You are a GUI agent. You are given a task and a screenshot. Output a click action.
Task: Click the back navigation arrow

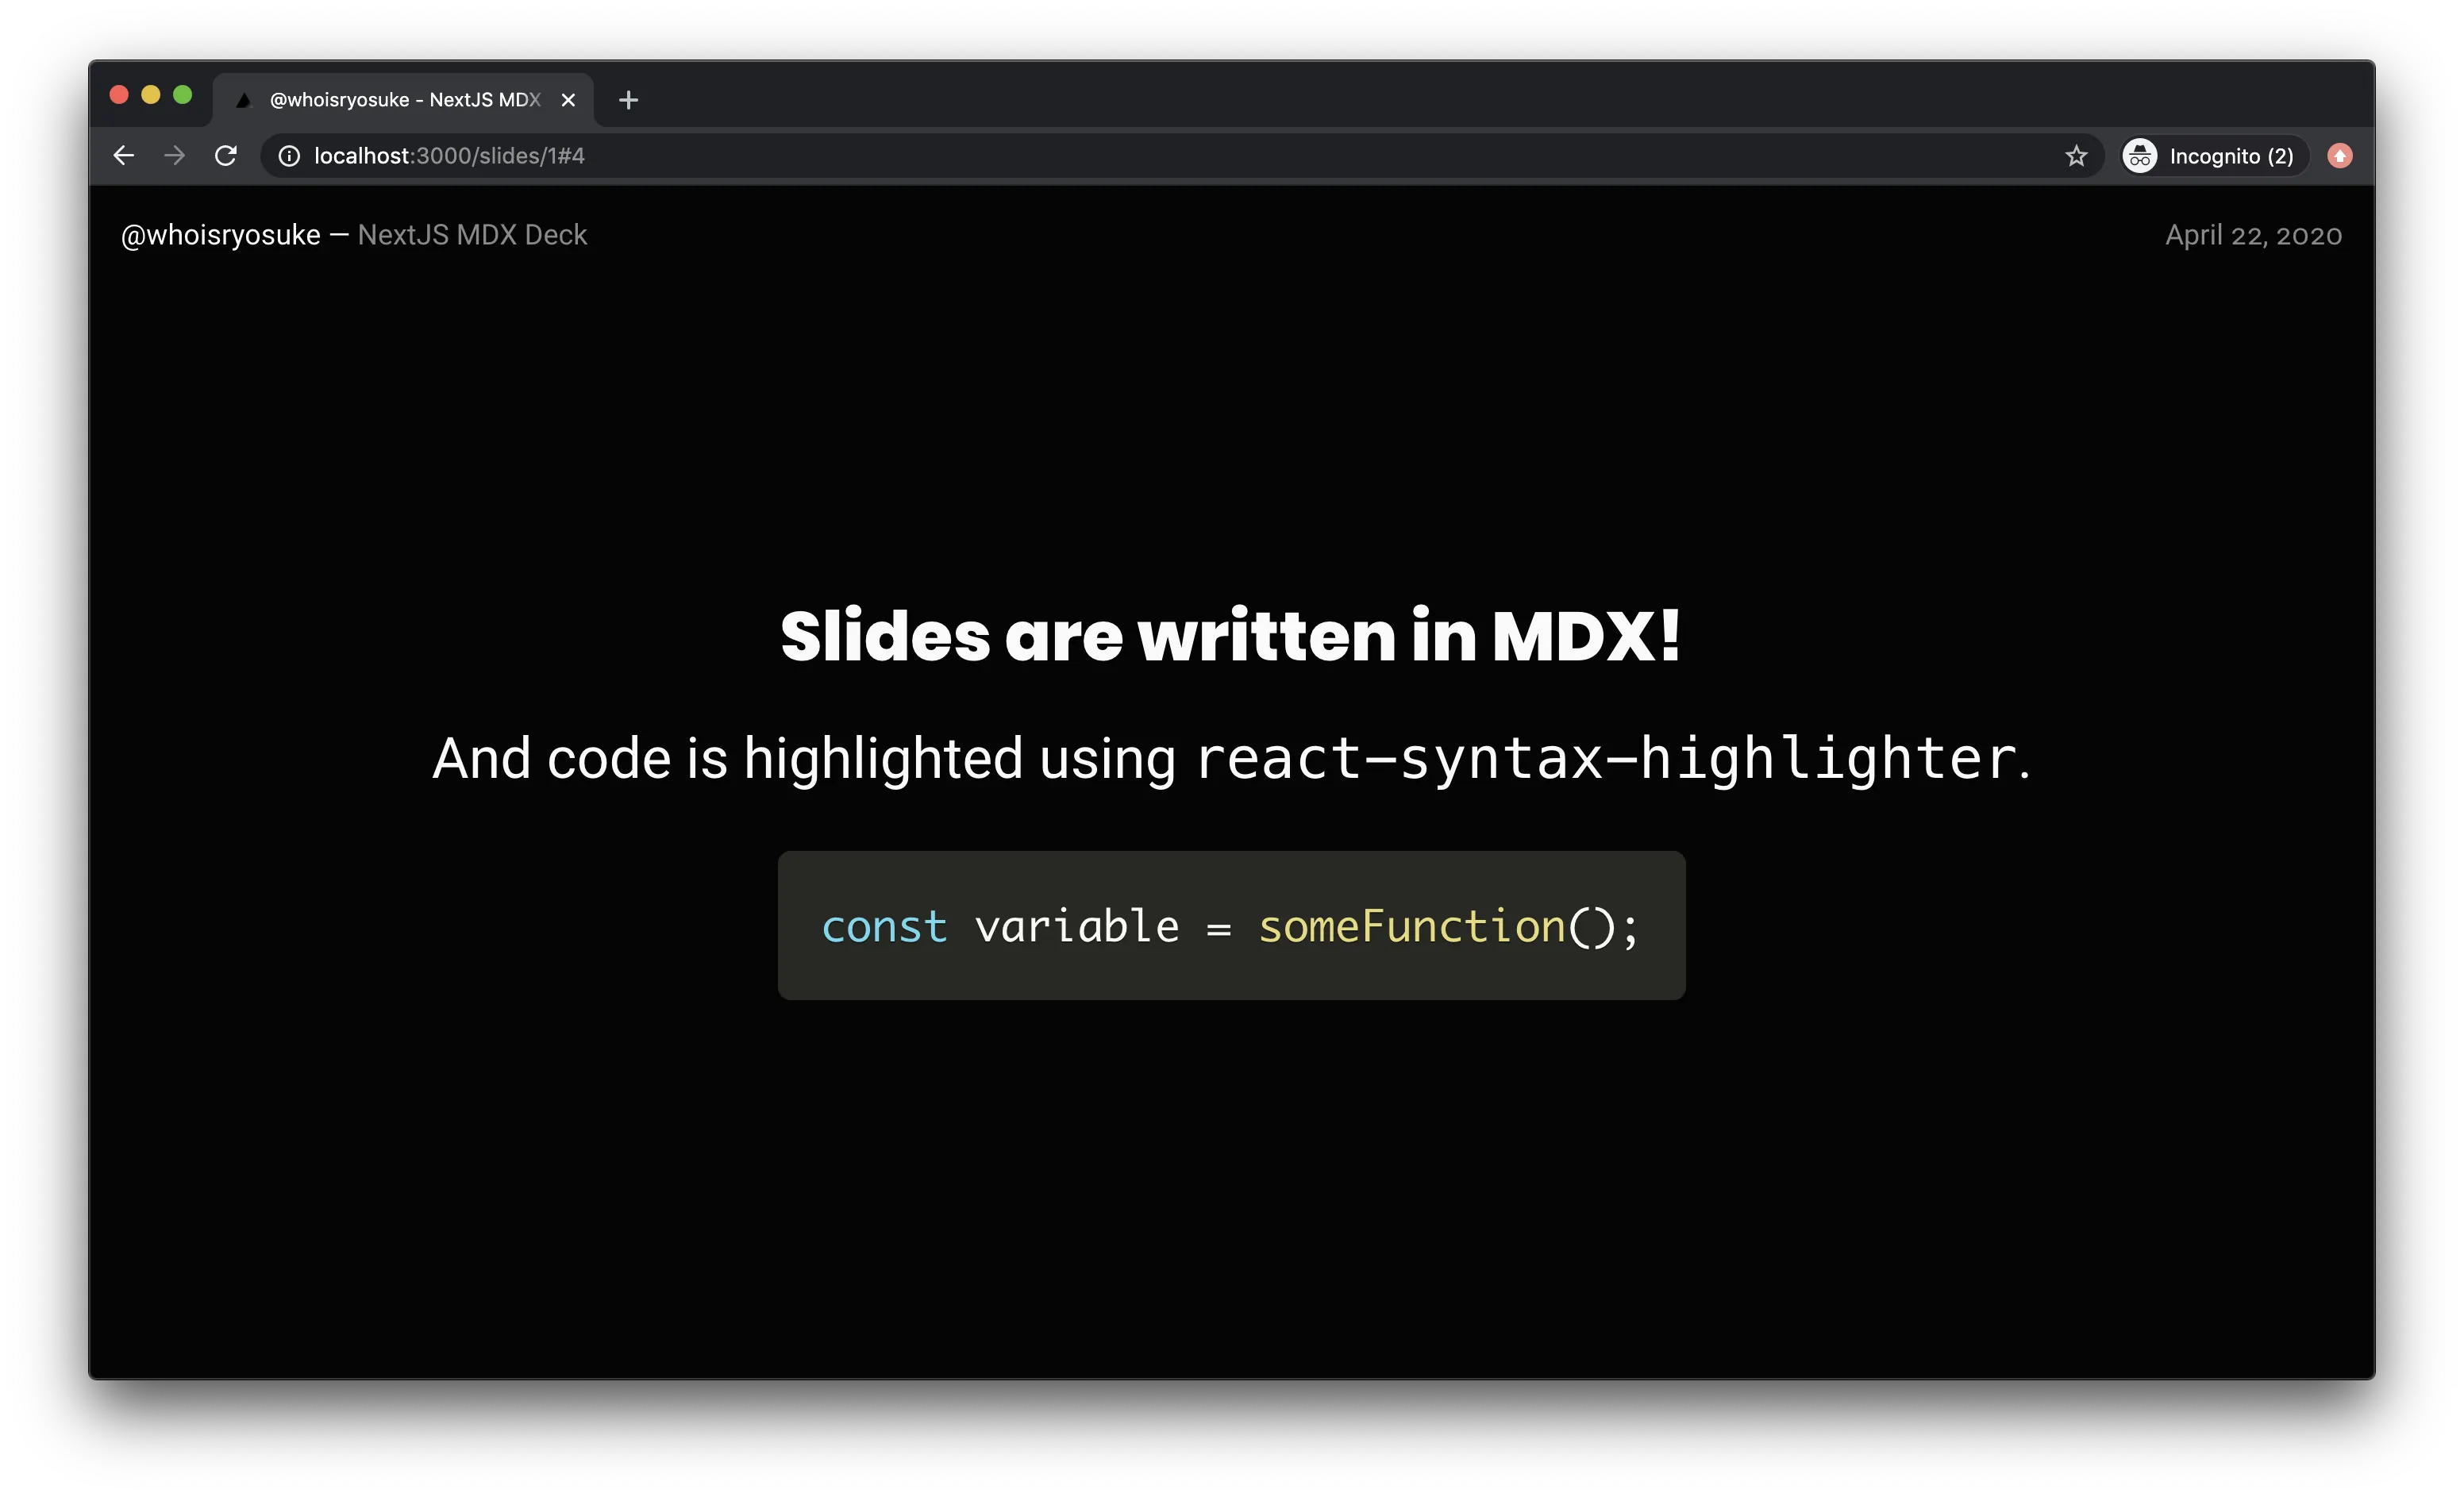(123, 155)
